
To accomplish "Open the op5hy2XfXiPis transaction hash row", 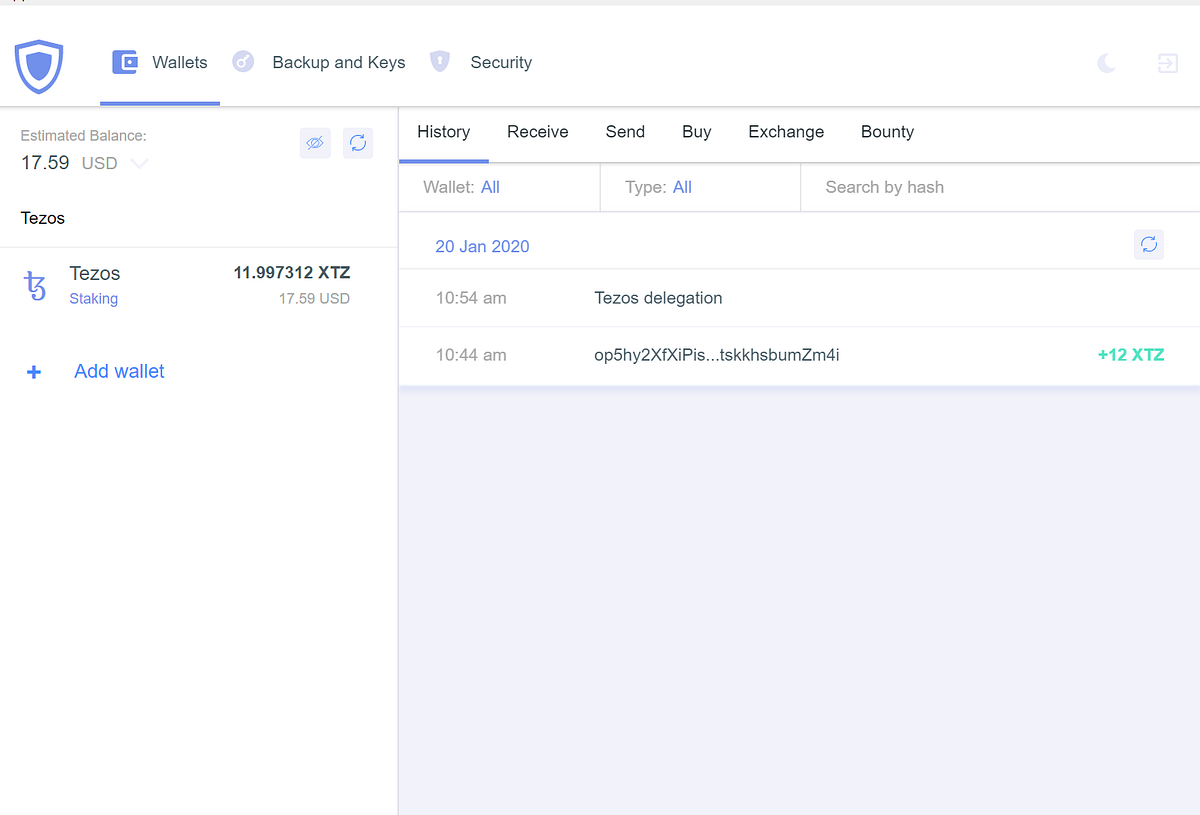I will (799, 355).
